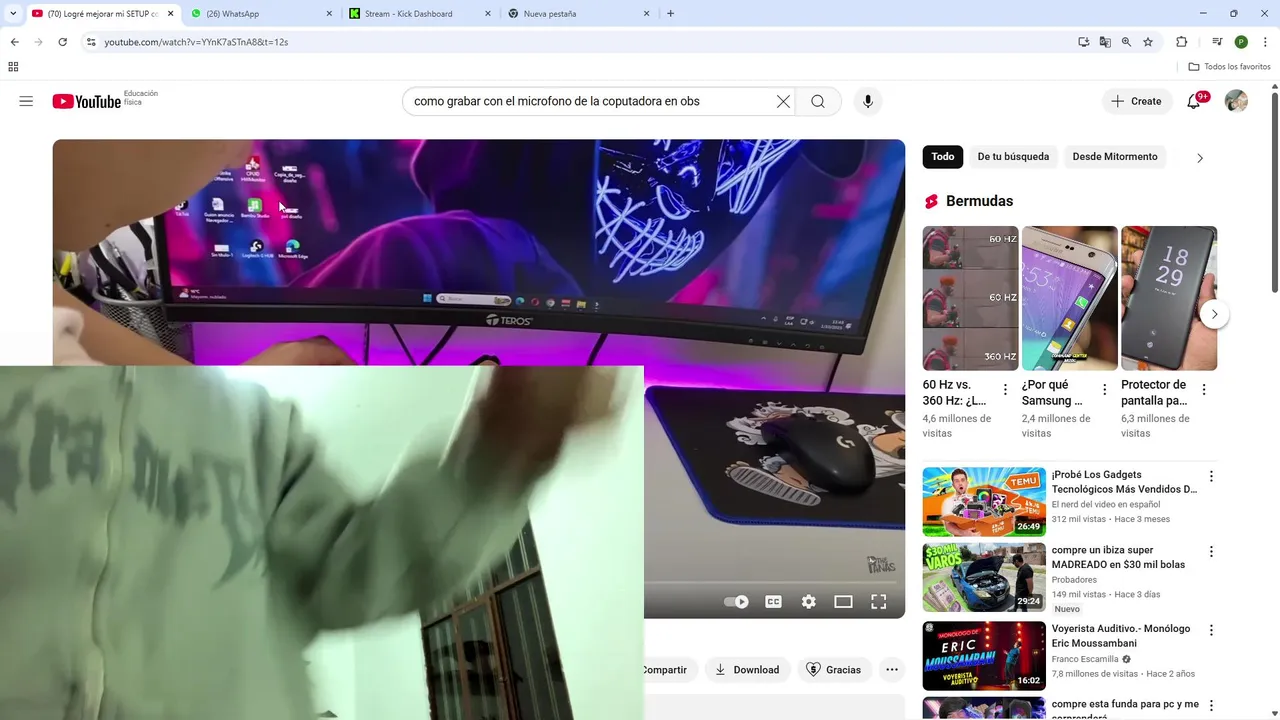The width and height of the screenshot is (1280, 720).
Task: Open options for ibiza super MADREADO video
Action: 1211,552
